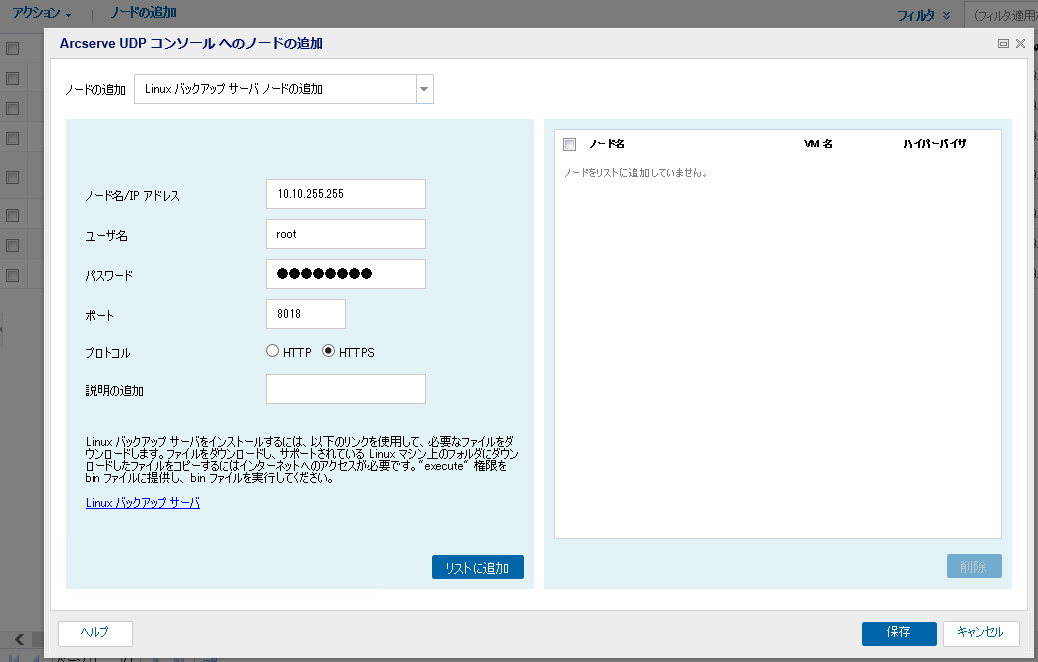Click the 説明の追加 text field
This screenshot has height=662, width=1038.
click(x=346, y=389)
